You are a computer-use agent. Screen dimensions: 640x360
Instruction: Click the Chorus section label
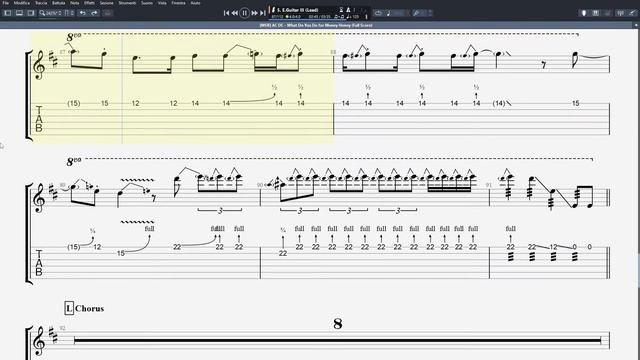[89, 309]
